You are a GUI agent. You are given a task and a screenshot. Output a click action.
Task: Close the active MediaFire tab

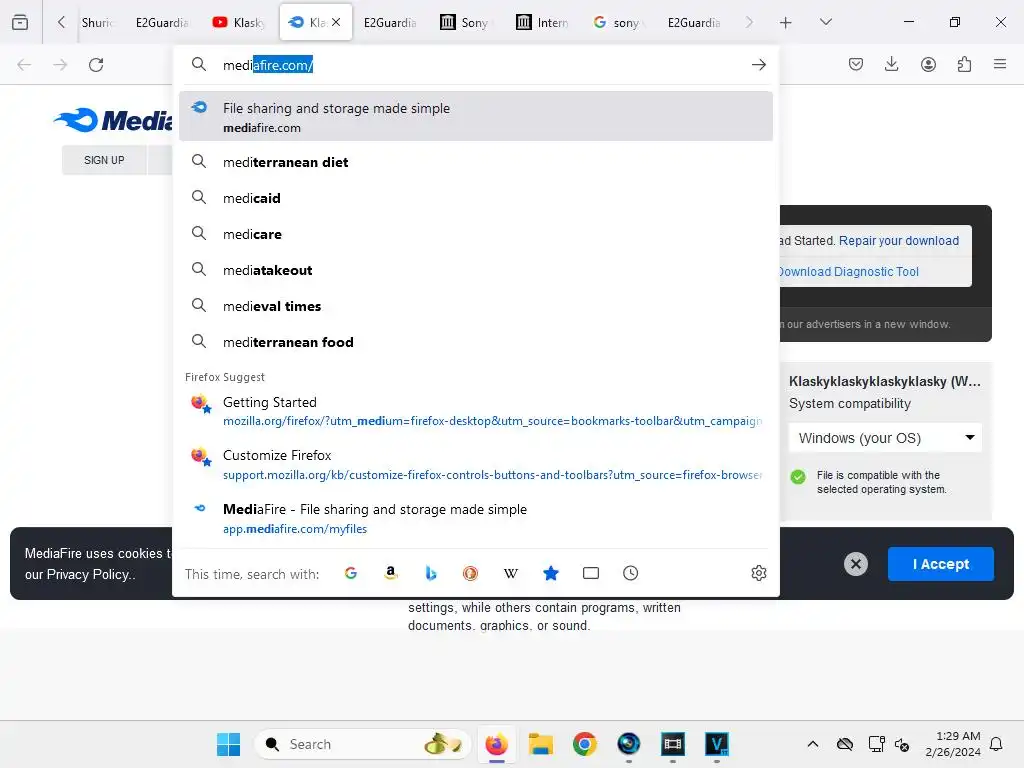tap(336, 22)
